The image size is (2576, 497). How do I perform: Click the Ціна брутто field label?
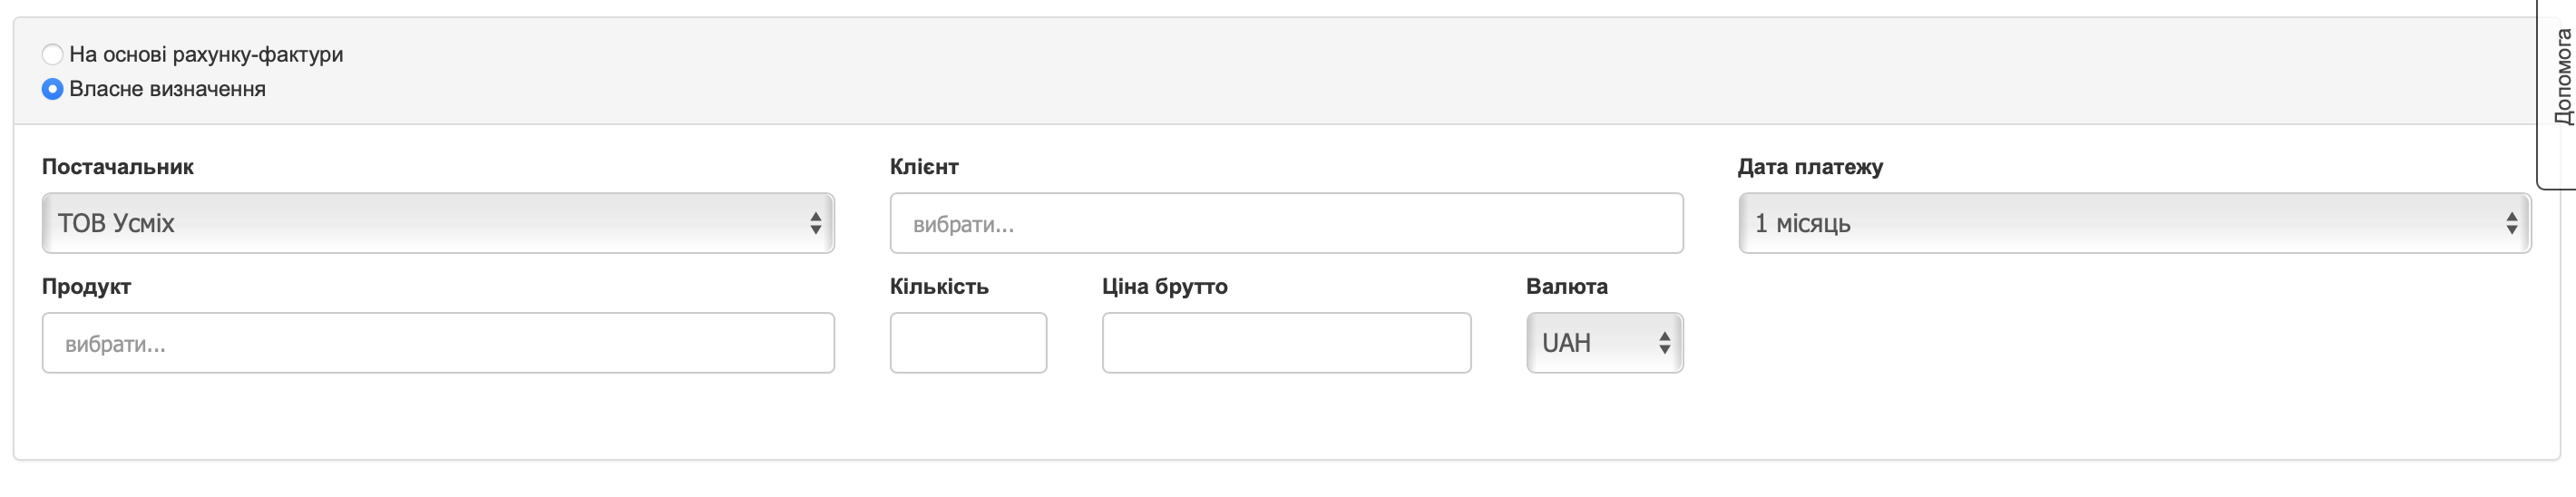coord(1165,287)
